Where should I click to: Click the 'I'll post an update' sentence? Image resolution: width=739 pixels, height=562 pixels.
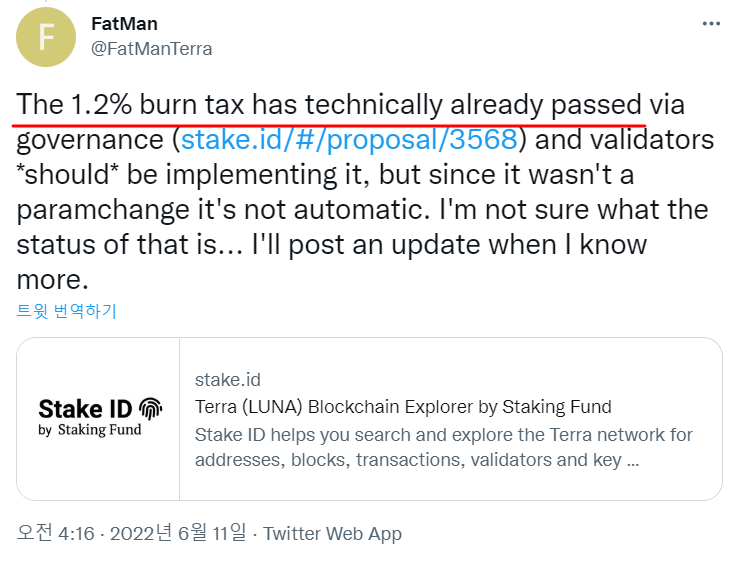point(449,245)
